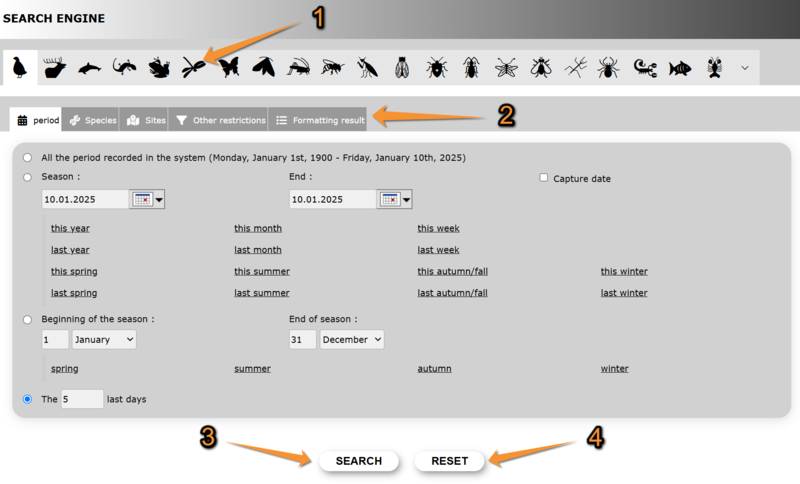This screenshot has width=800, height=484.
Task: Pick the dolphin marine mammals icon
Action: click(89, 68)
